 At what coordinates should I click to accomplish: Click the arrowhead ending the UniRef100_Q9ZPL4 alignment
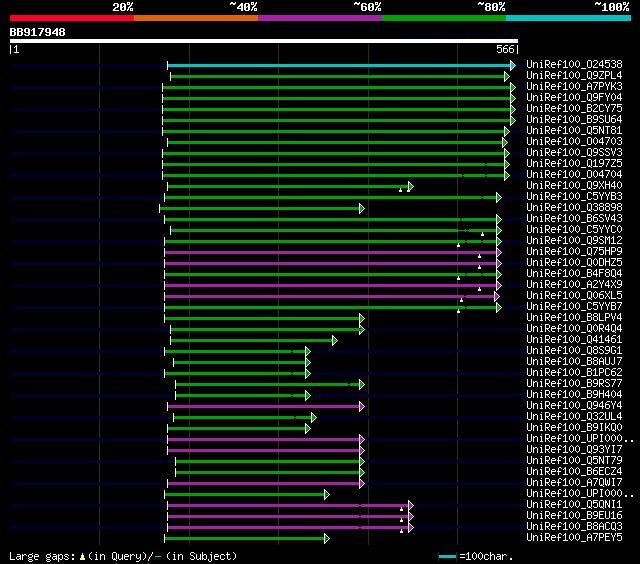pyautogui.click(x=507, y=76)
